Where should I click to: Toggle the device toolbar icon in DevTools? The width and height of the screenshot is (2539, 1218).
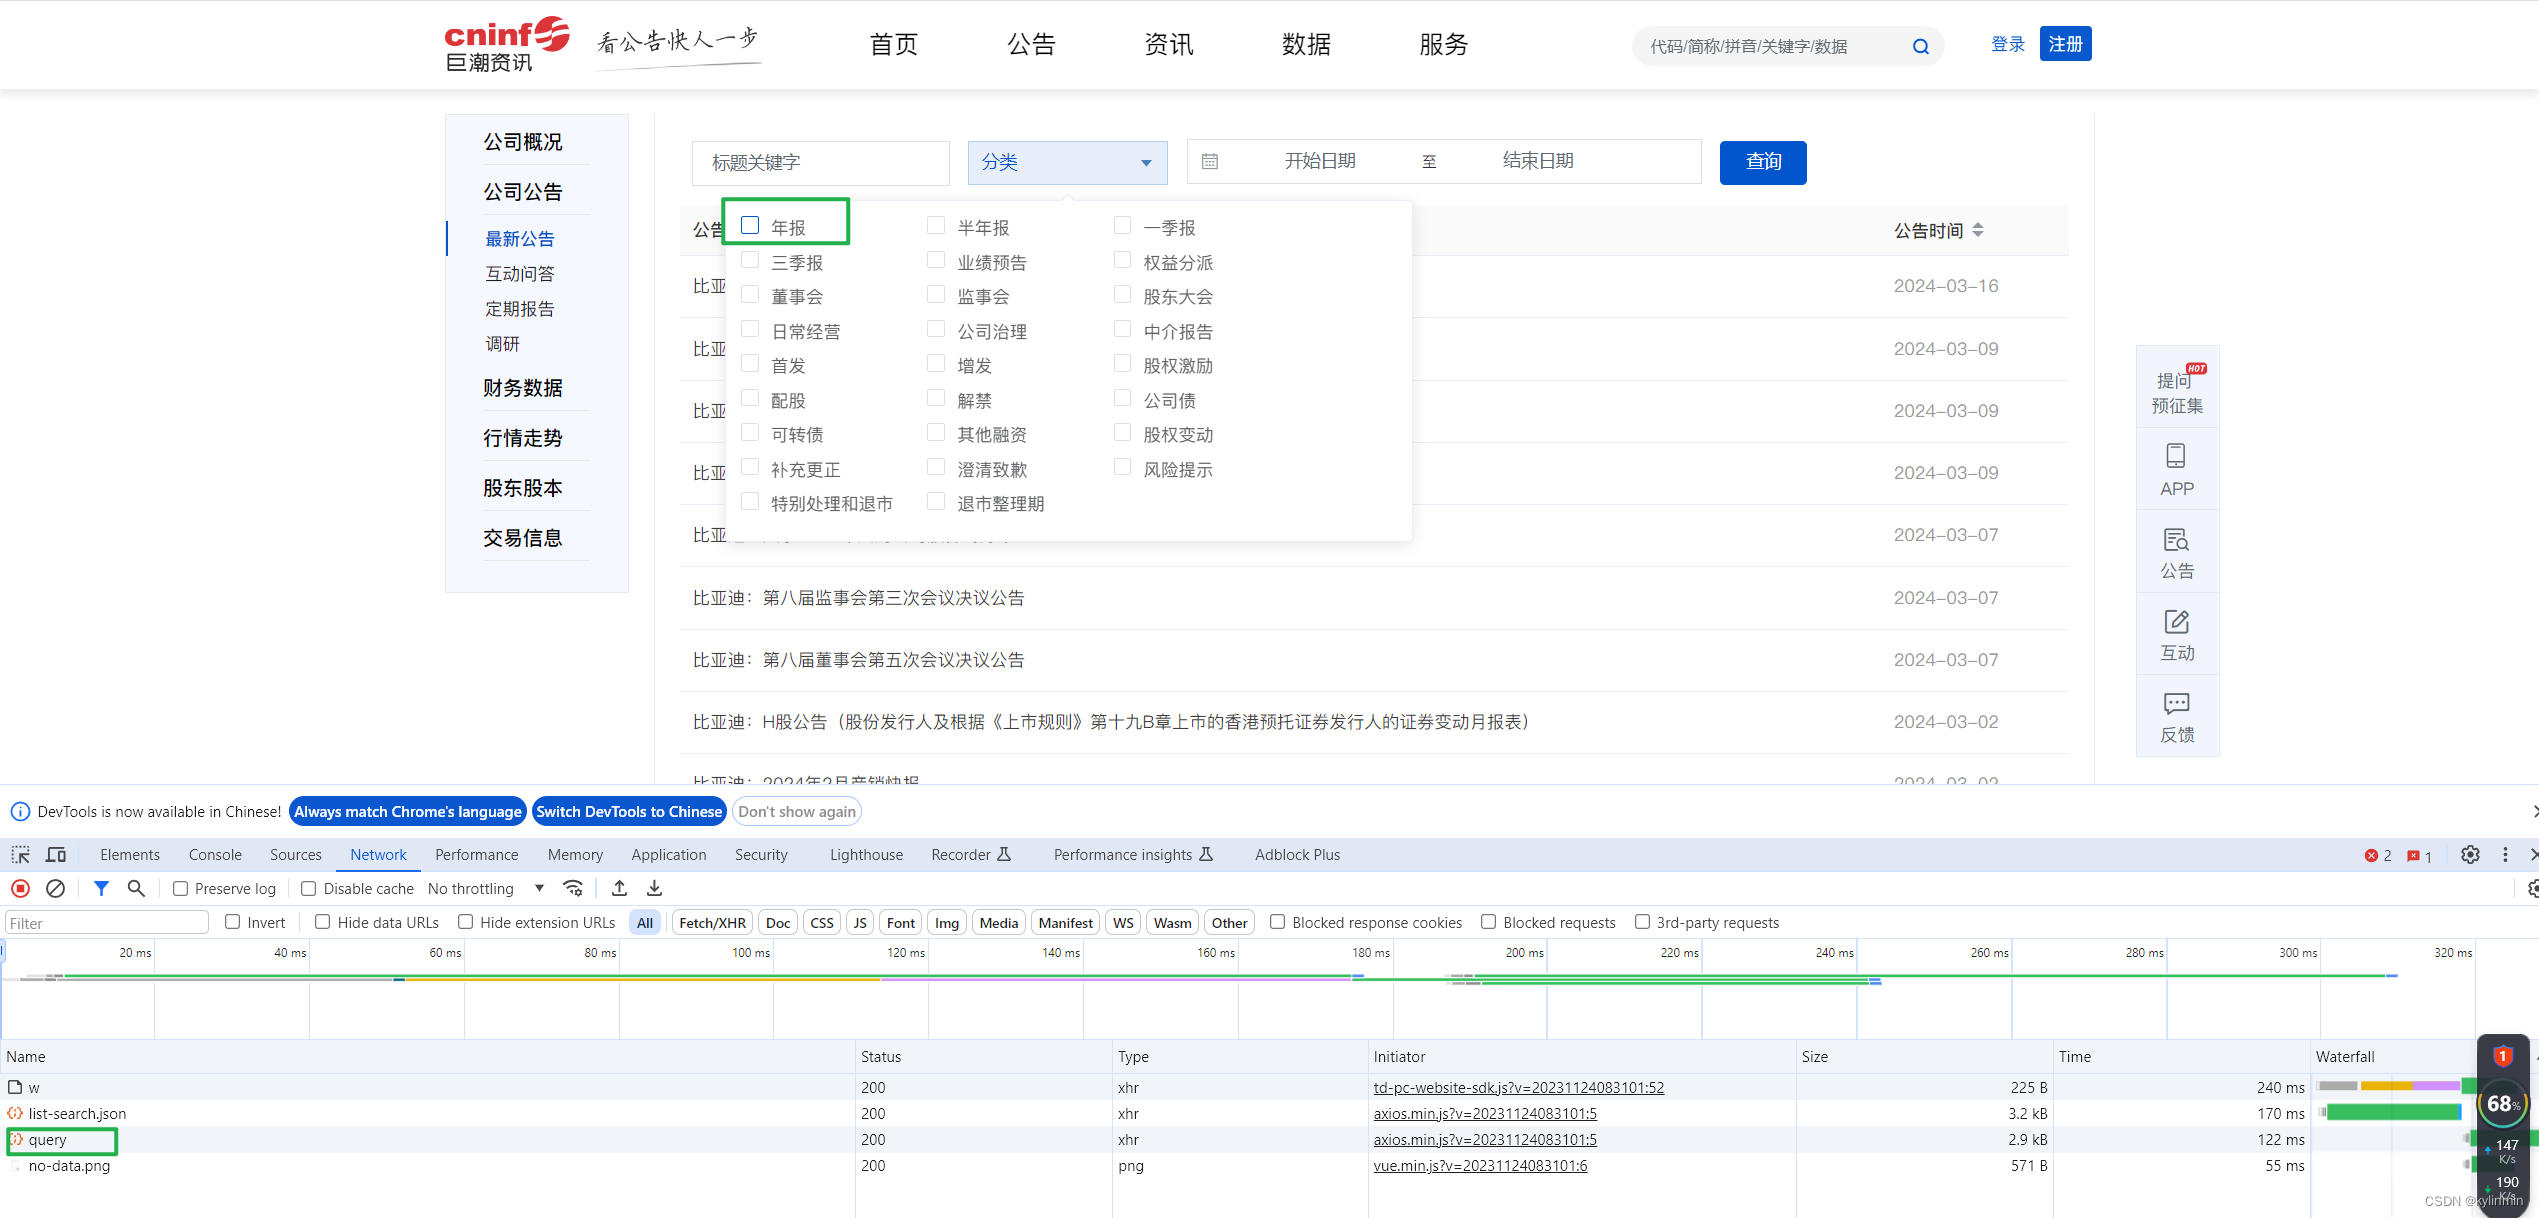56,855
